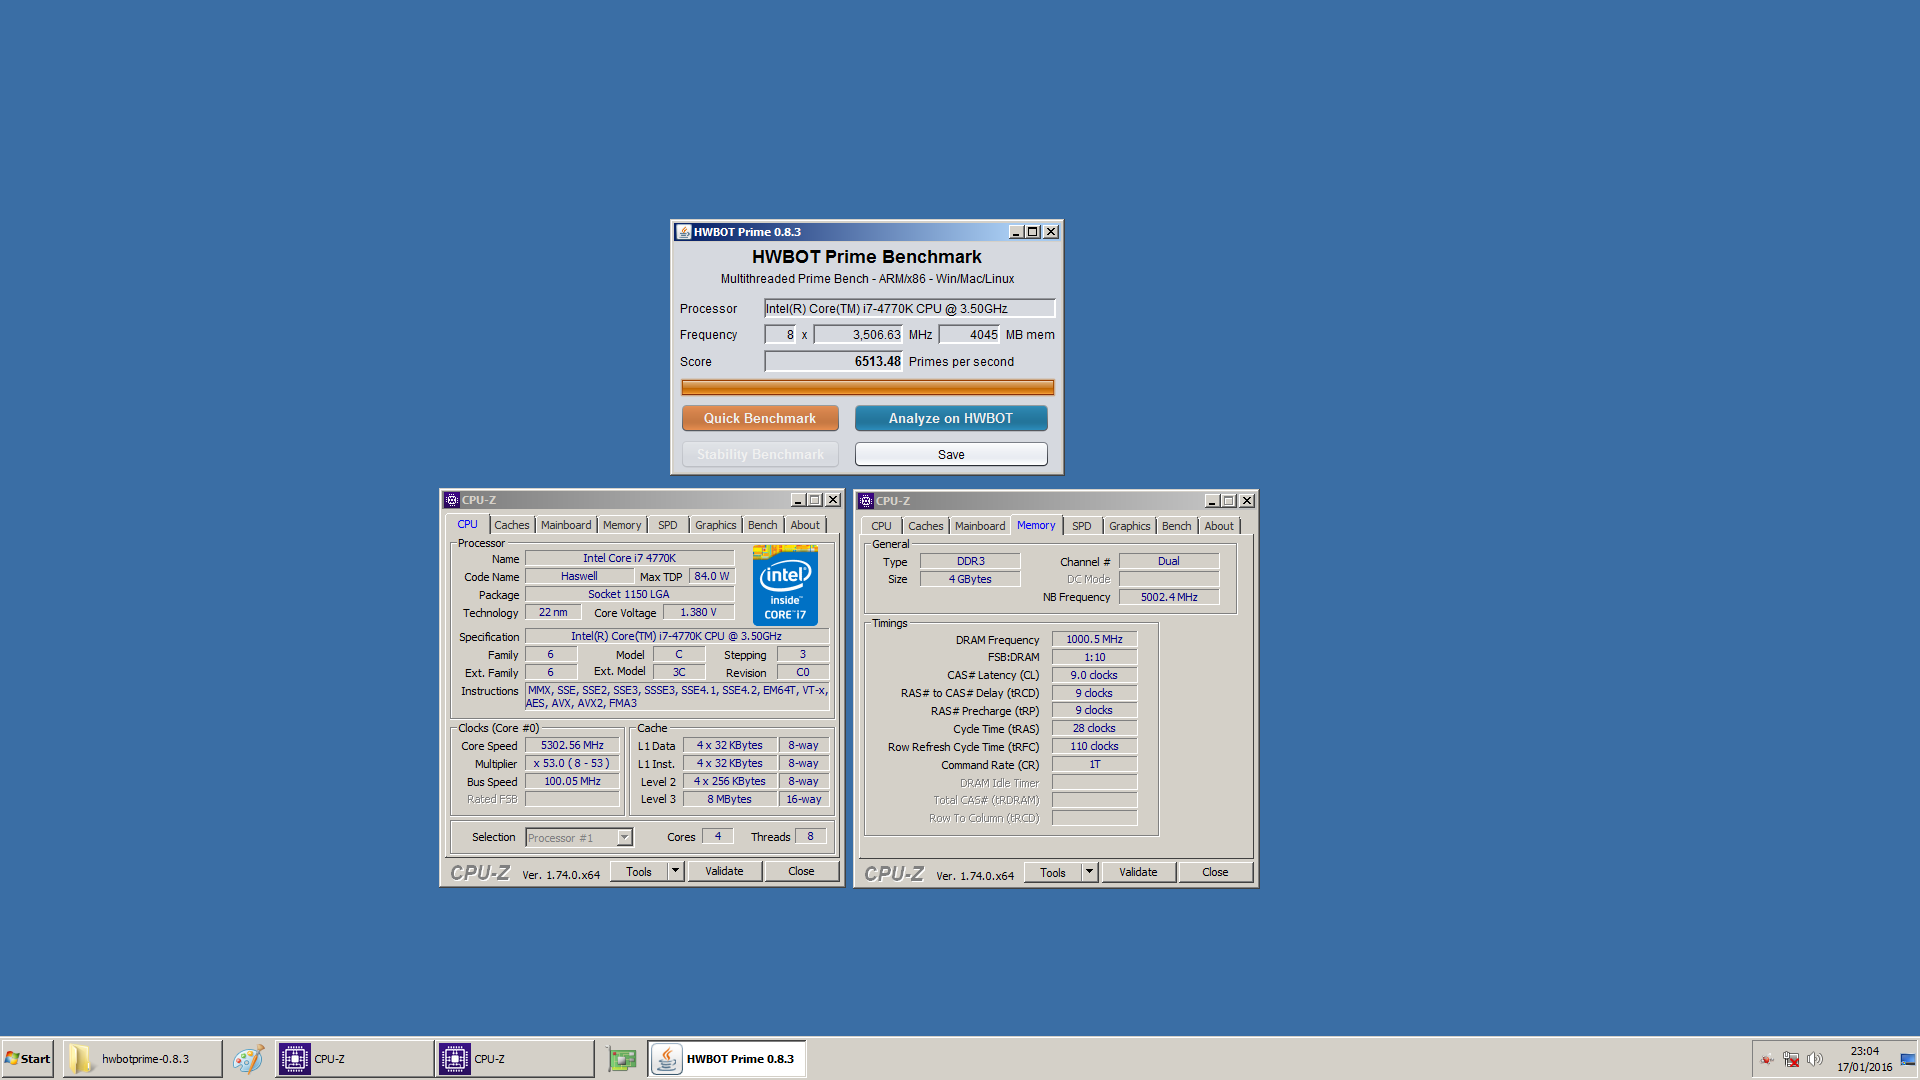Click the frequency field showing 3,506.63
Image resolution: width=1920 pixels, height=1080 pixels.
point(858,335)
